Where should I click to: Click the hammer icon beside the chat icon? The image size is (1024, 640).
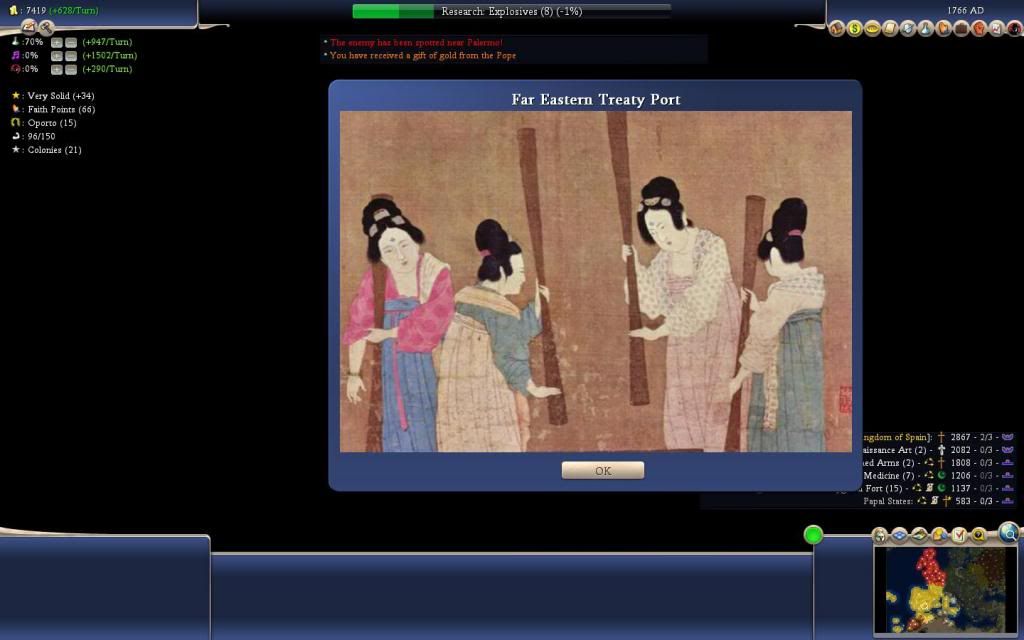tap(46, 28)
